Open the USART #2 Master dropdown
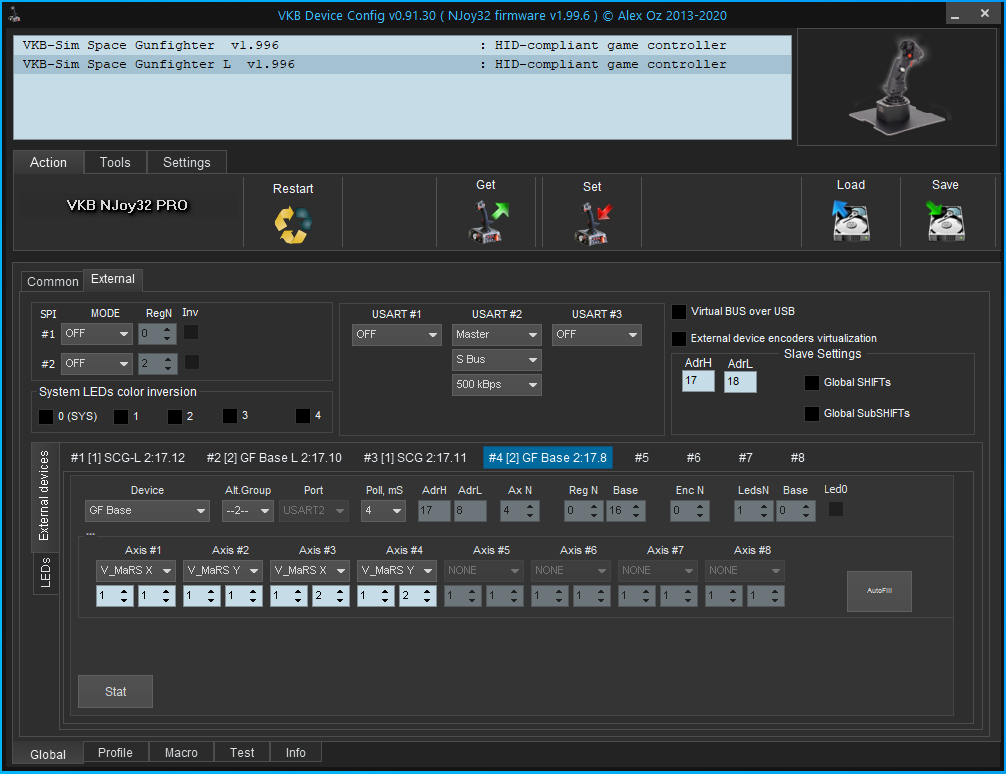 tap(496, 335)
